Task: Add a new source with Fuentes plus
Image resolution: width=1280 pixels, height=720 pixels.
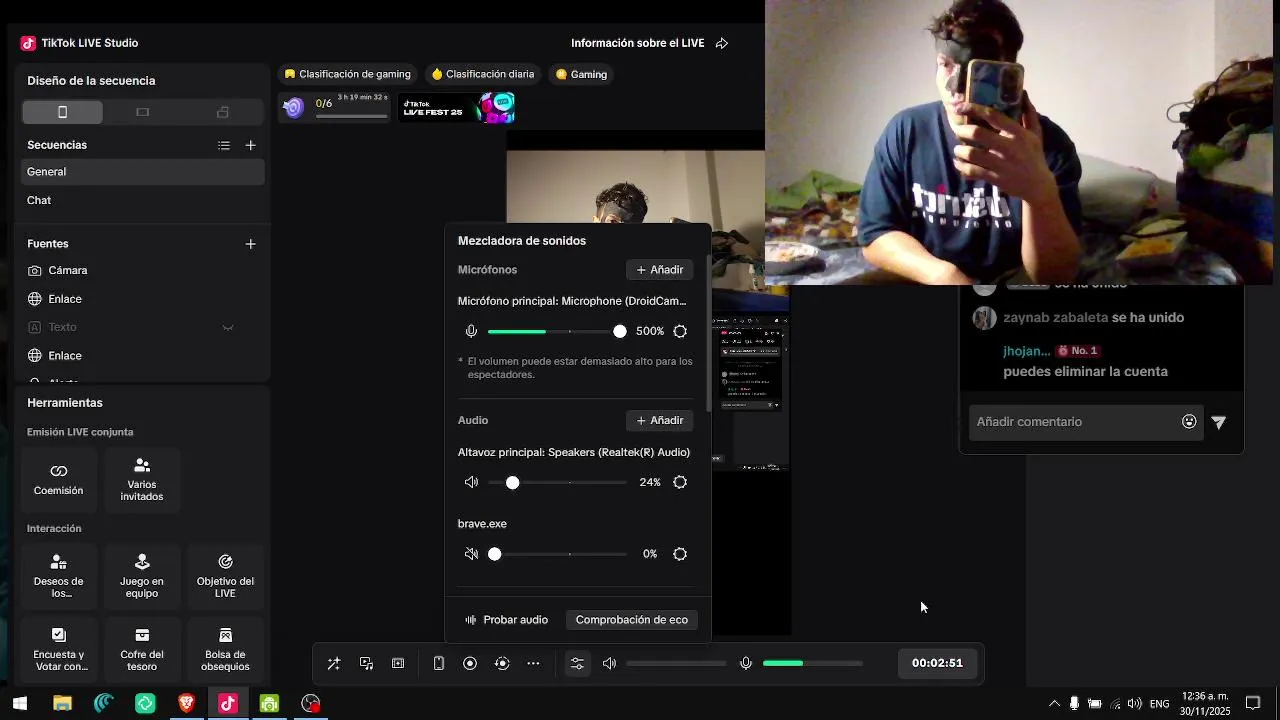Action: (251, 244)
